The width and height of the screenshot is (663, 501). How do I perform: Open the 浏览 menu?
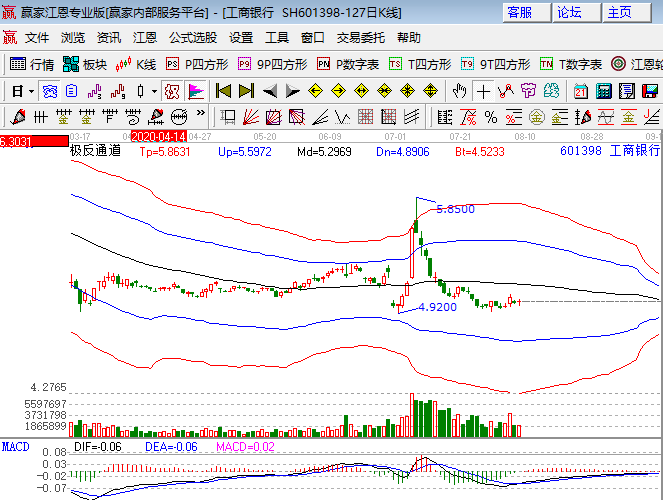click(x=73, y=38)
